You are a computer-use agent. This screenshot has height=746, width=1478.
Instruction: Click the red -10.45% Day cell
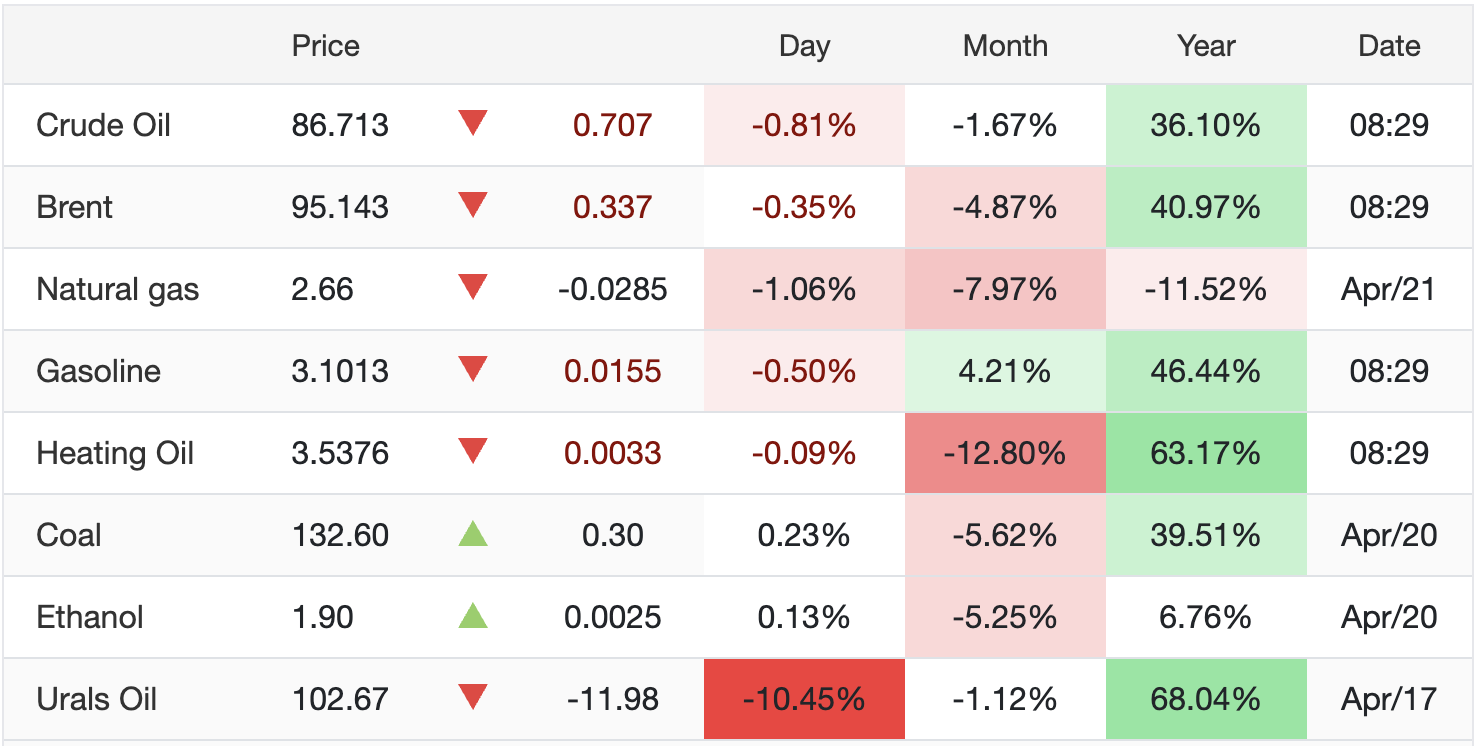804,699
